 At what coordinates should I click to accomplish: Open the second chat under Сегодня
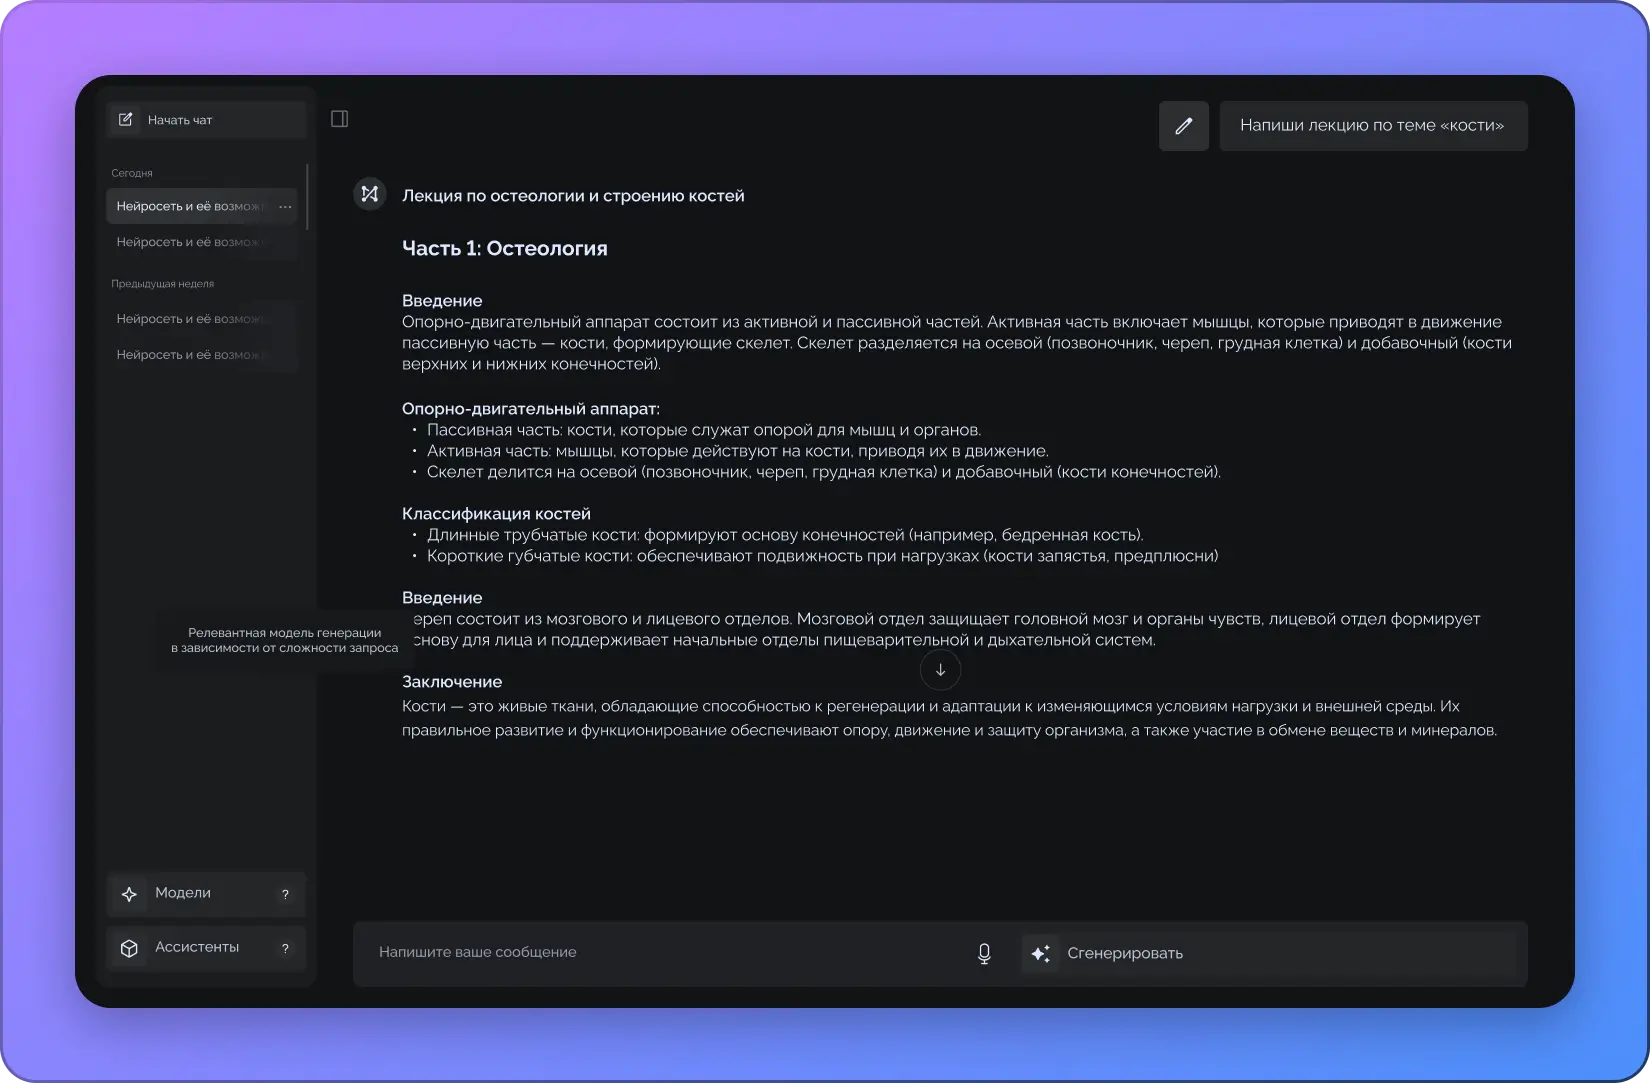tap(192, 242)
